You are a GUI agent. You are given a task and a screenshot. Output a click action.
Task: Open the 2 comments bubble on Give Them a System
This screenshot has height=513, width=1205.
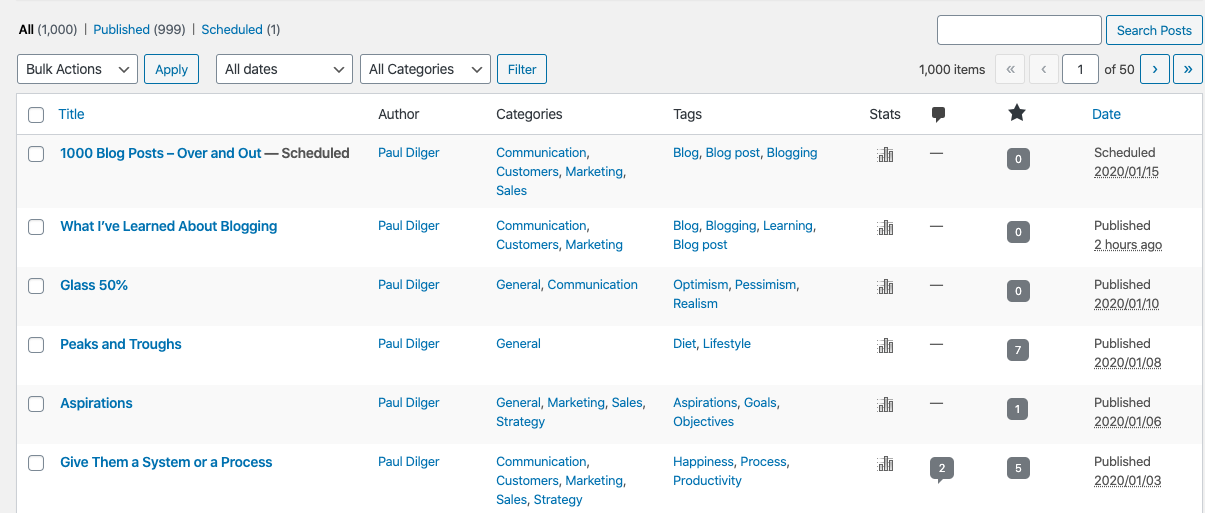(x=941, y=468)
